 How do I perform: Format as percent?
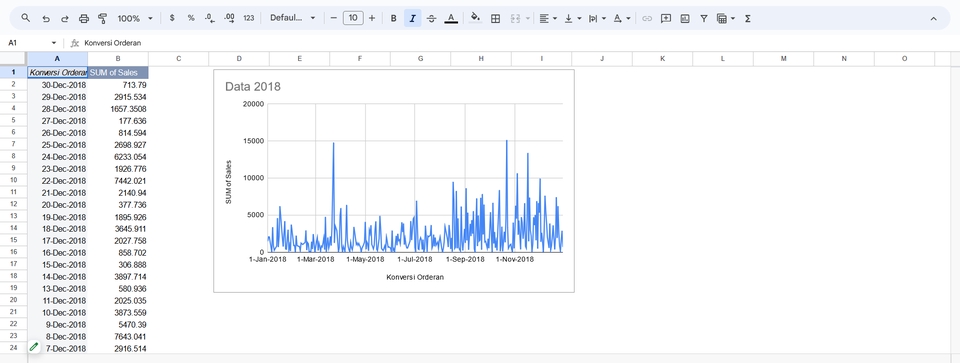(x=191, y=18)
